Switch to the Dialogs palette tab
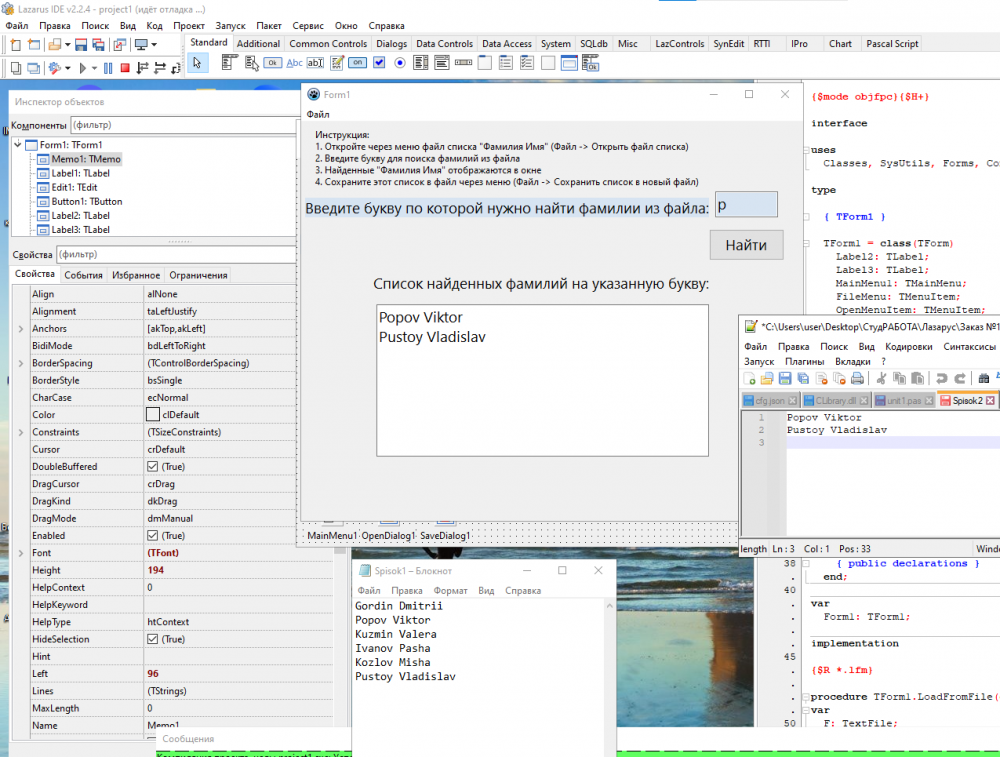Screen dimensions: 1000x757 (392, 44)
